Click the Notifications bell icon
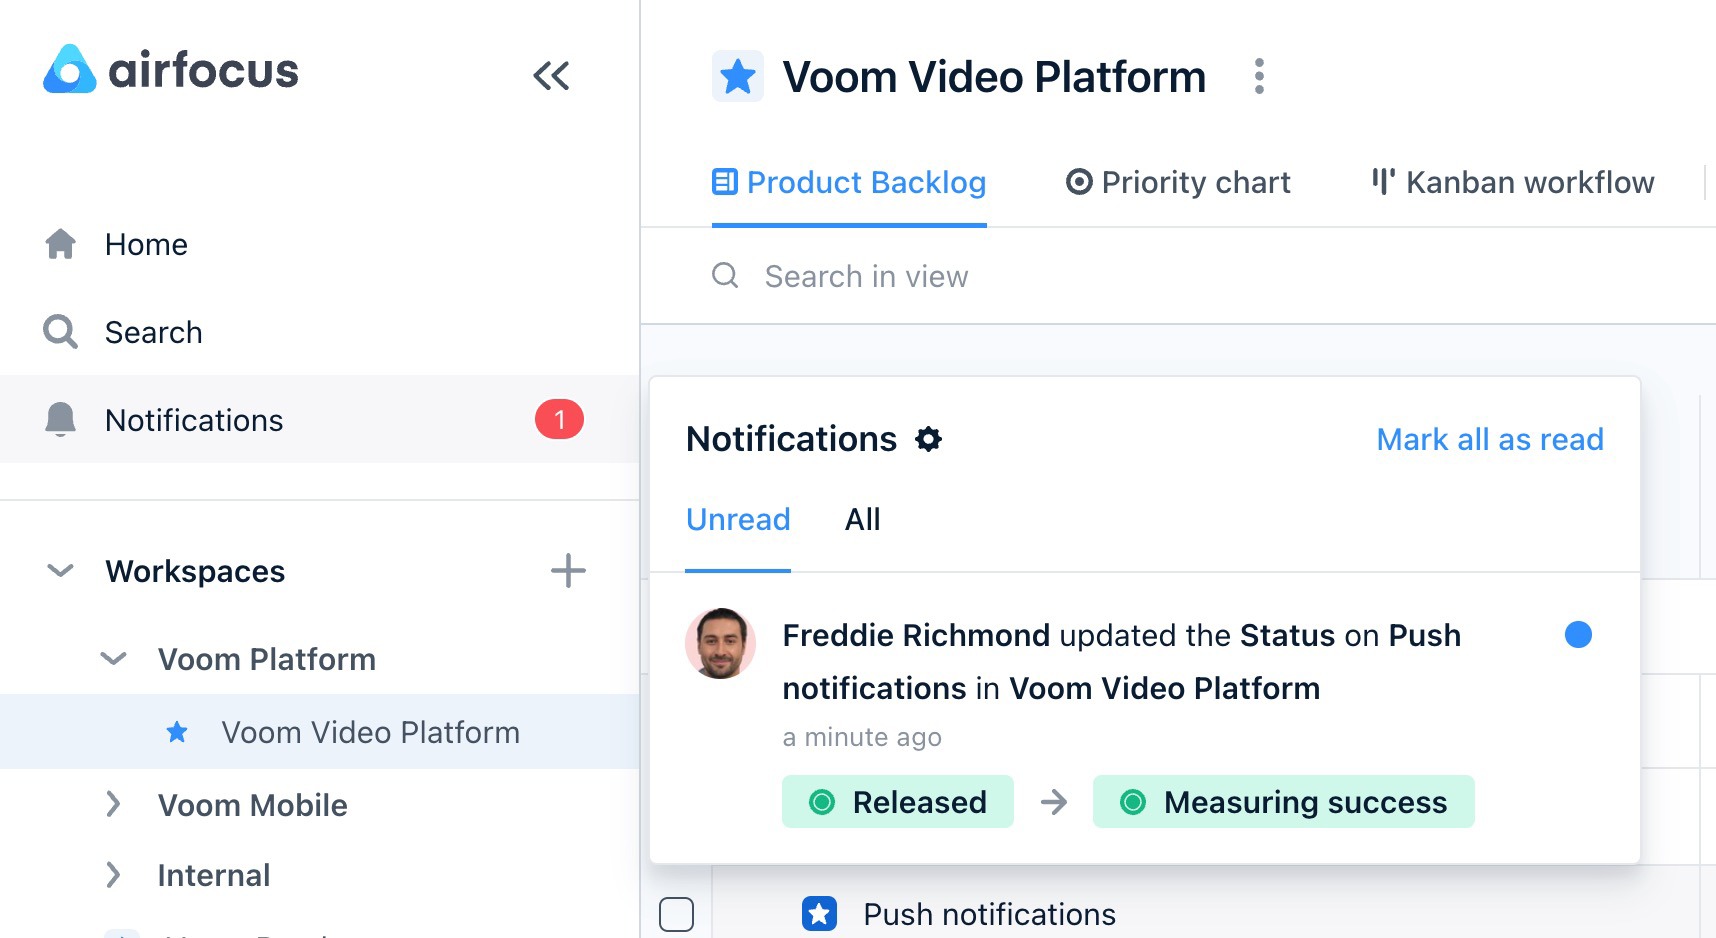This screenshot has width=1716, height=938. coord(61,420)
